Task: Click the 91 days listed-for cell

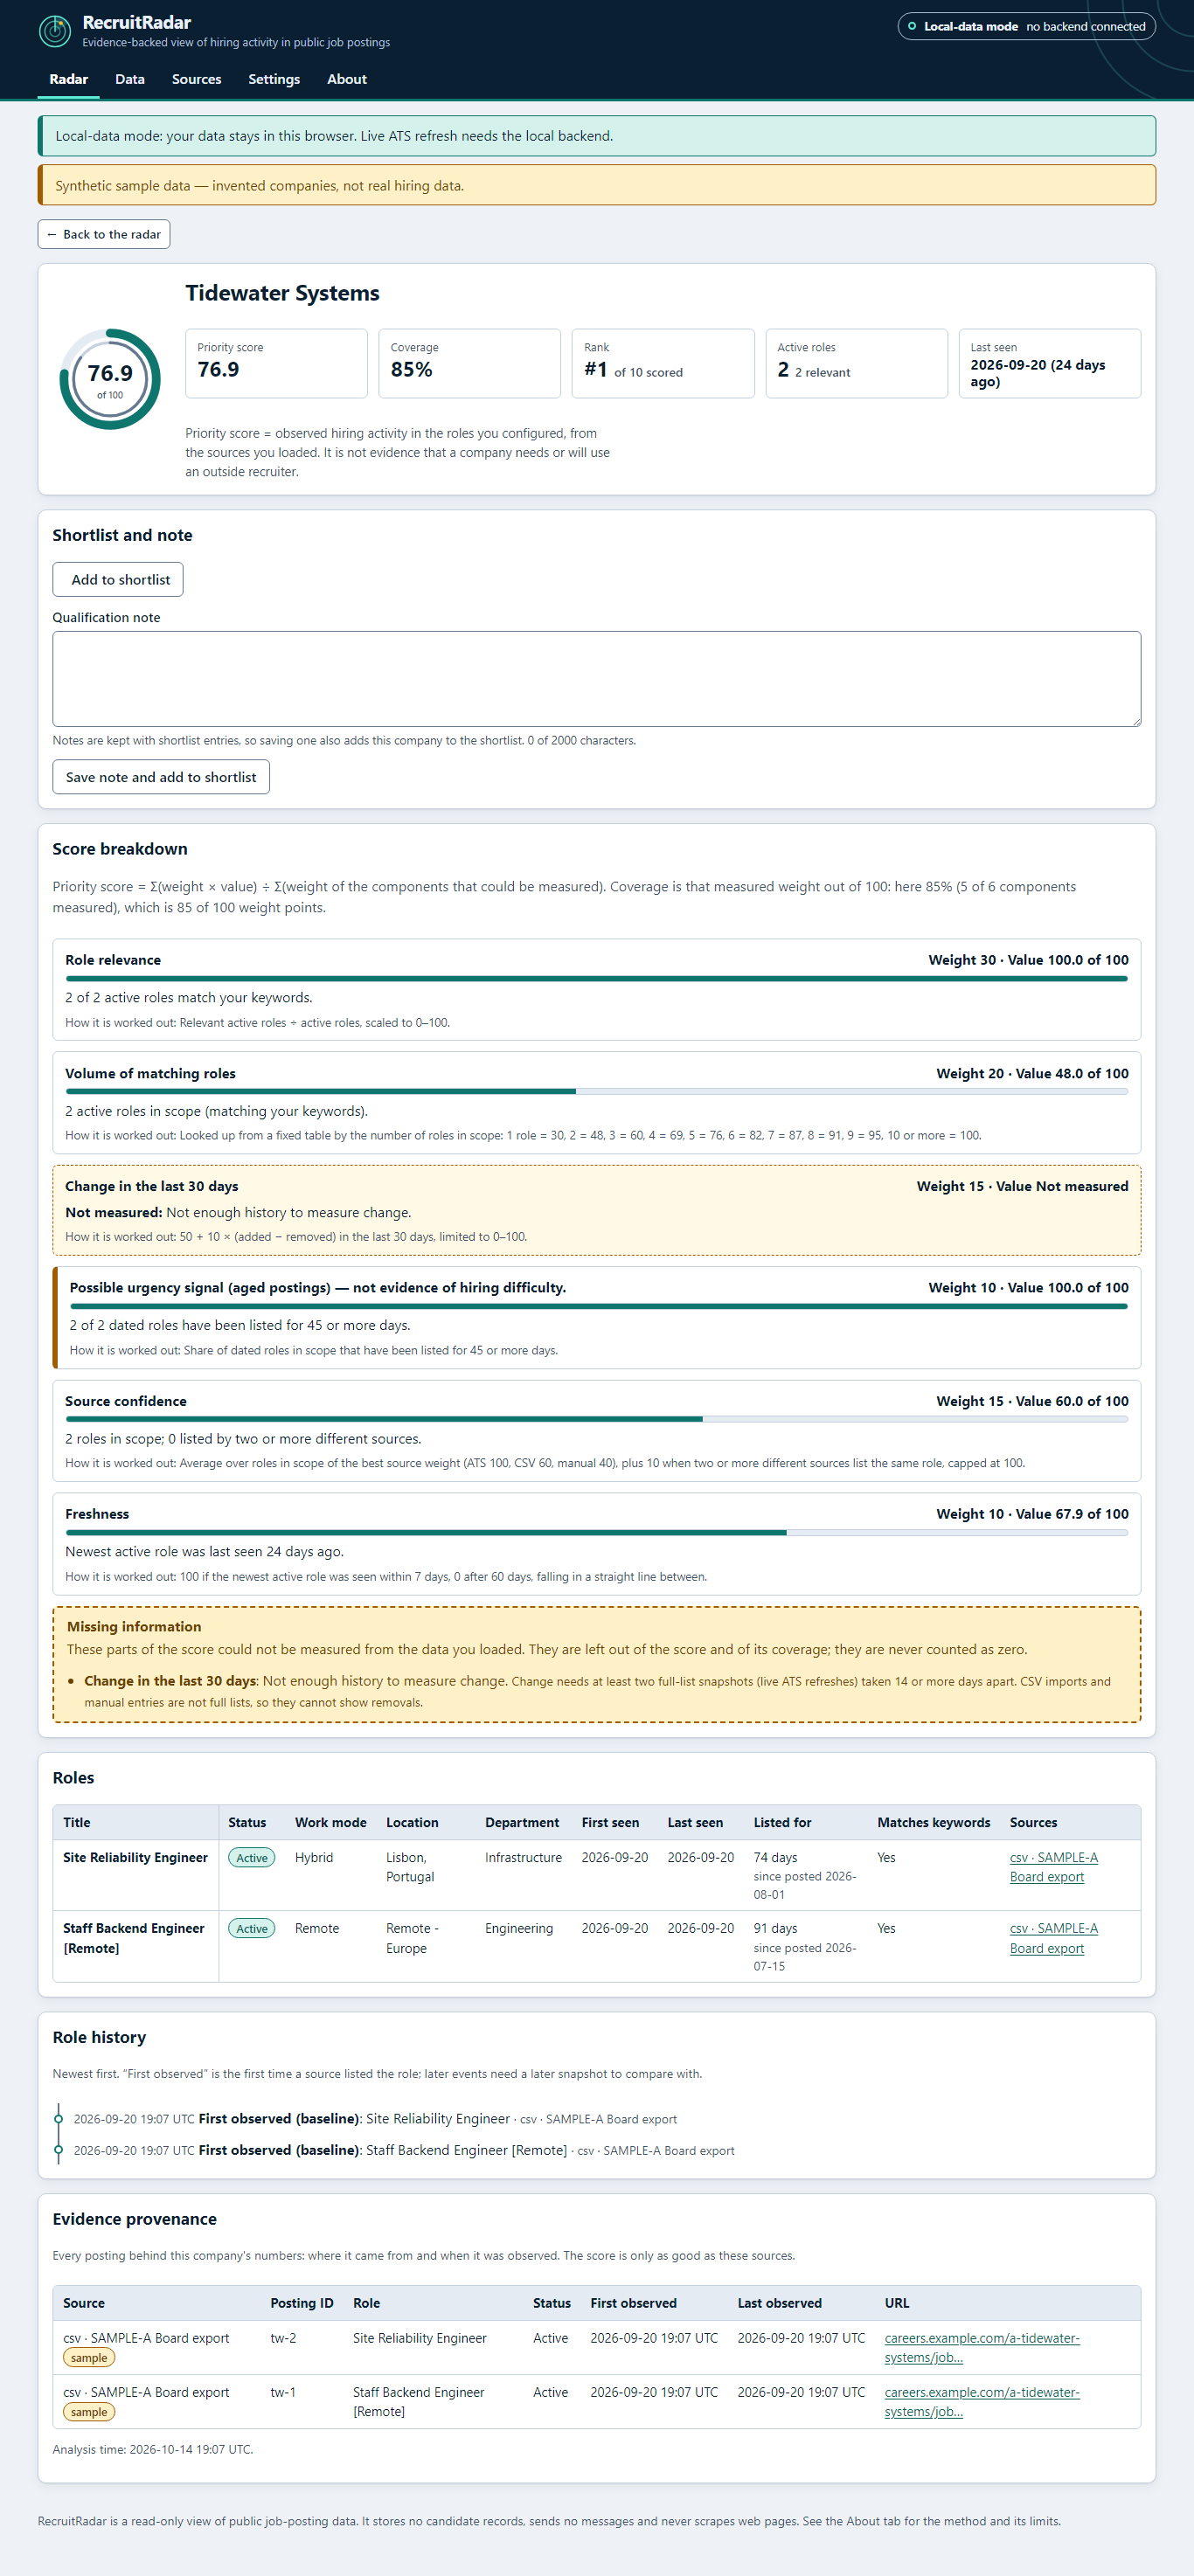Action: click(805, 1947)
